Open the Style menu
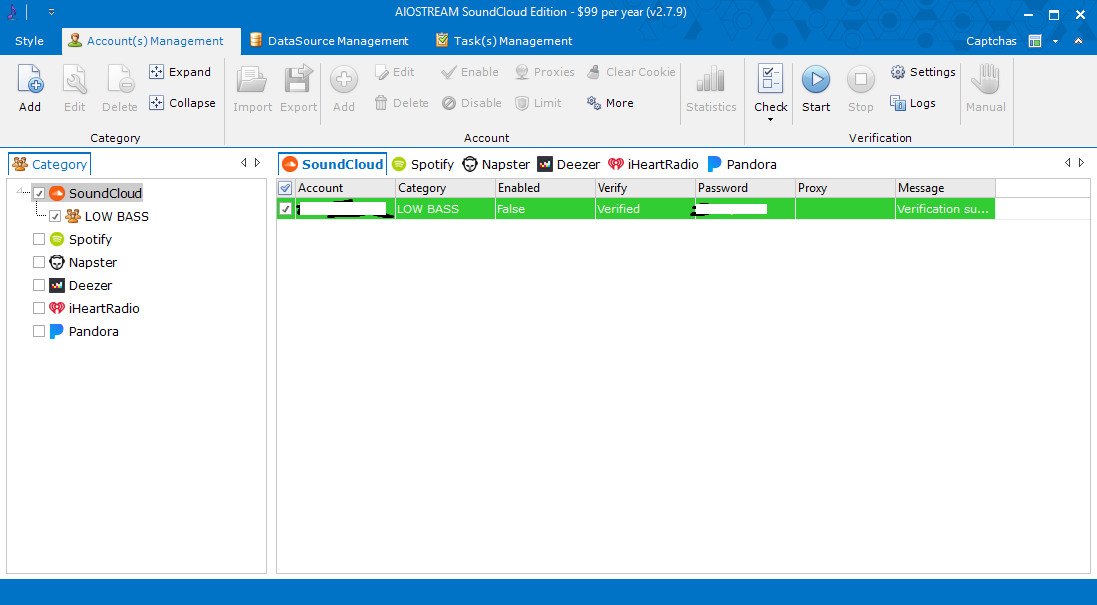Viewport: 1097px width, 605px height. pos(29,41)
